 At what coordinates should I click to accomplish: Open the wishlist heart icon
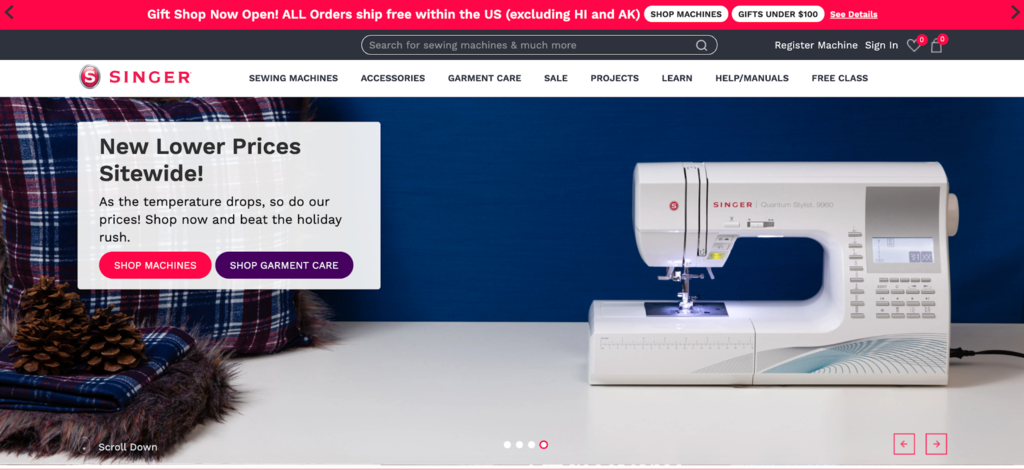pos(913,46)
